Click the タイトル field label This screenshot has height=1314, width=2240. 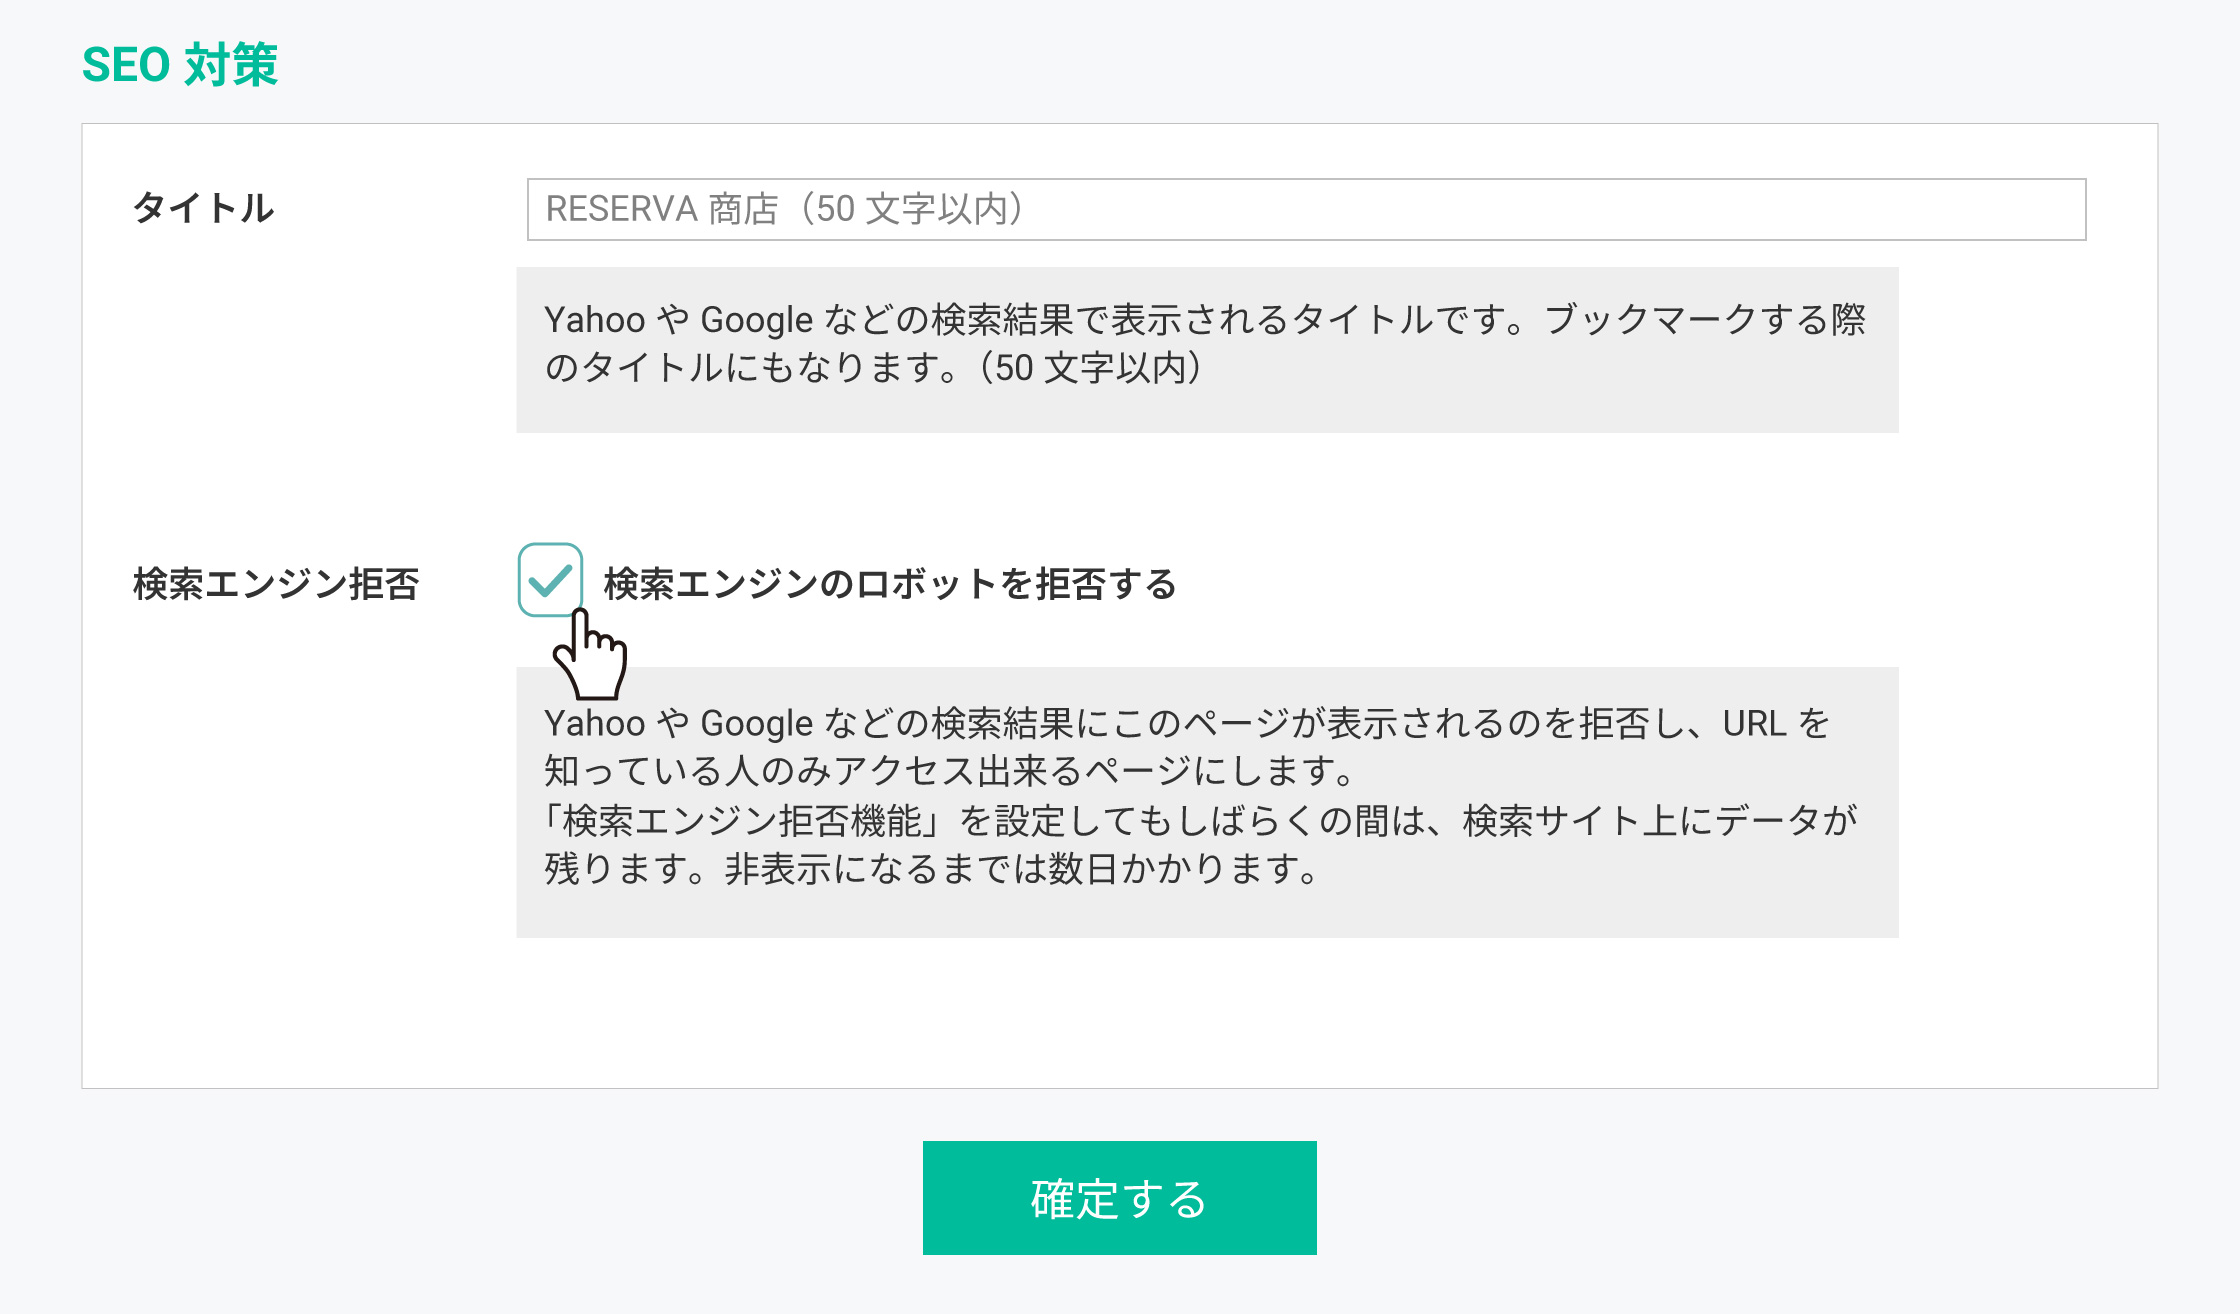204,208
